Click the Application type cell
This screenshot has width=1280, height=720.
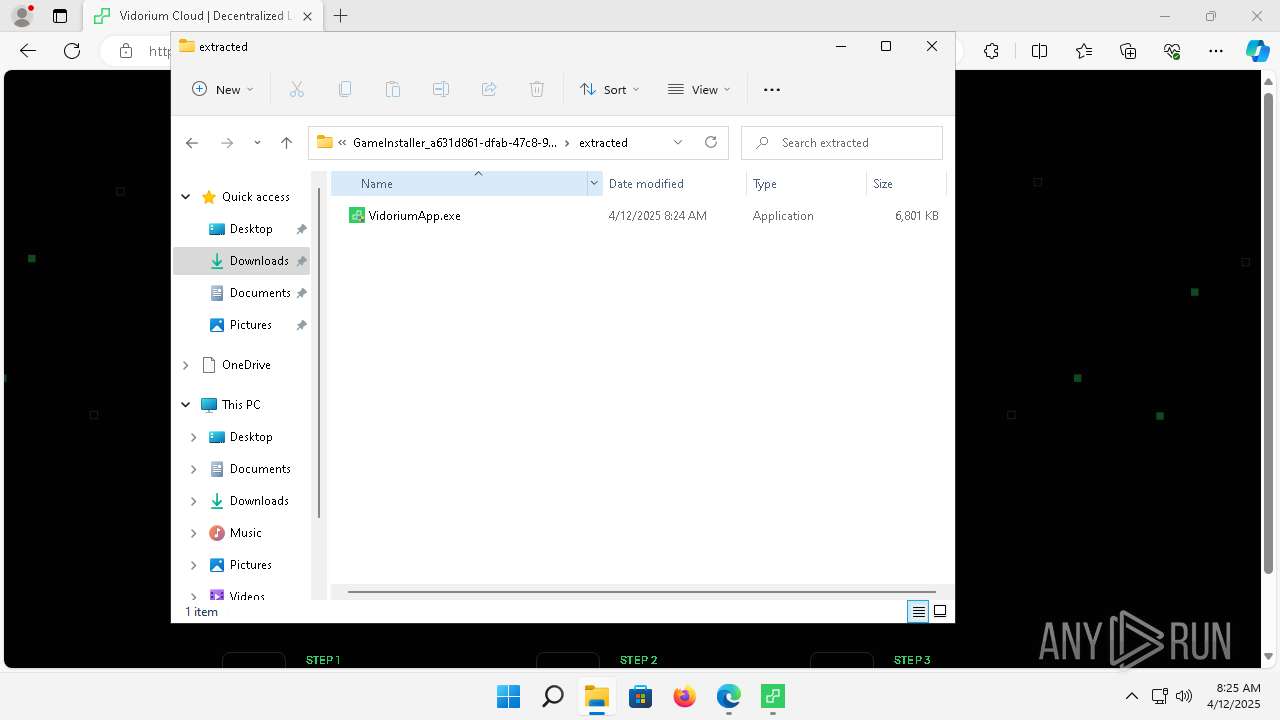coord(783,215)
